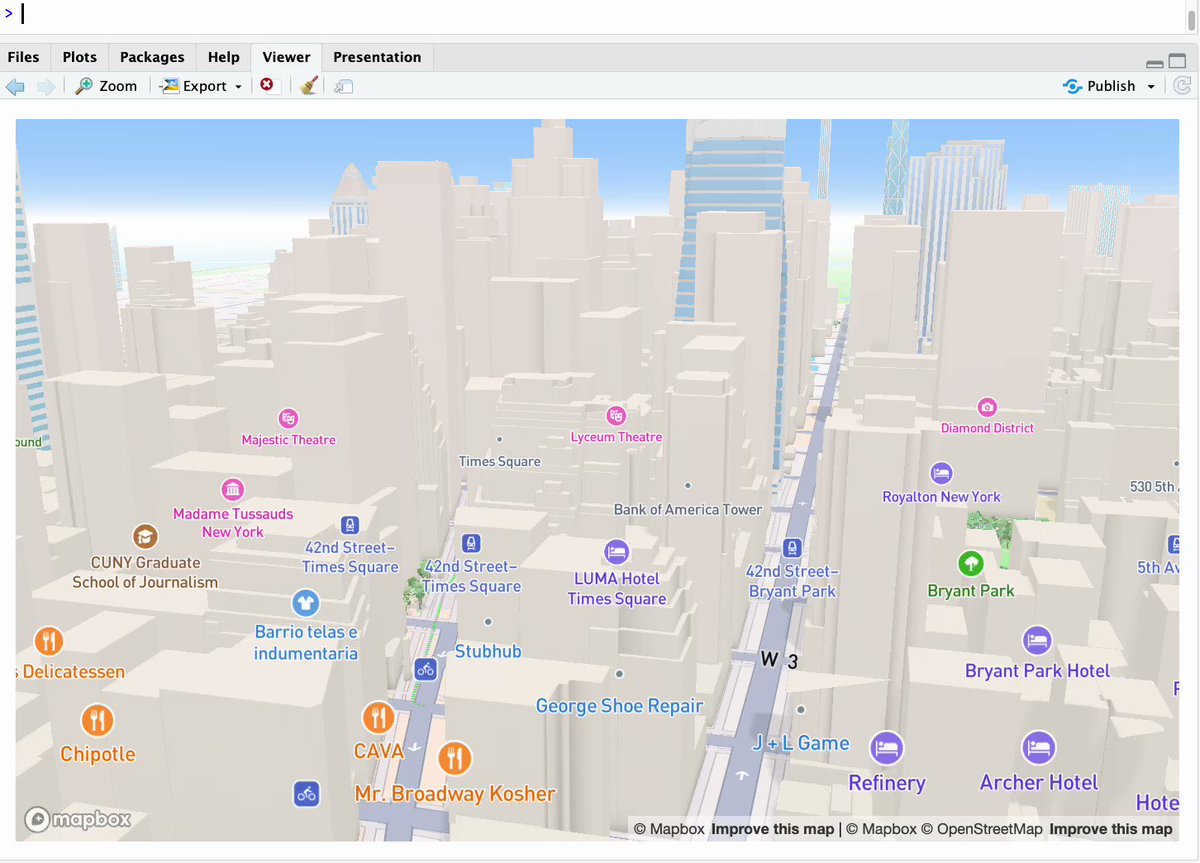Open the Packages tab
The height and width of the screenshot is (863, 1200).
click(x=152, y=57)
